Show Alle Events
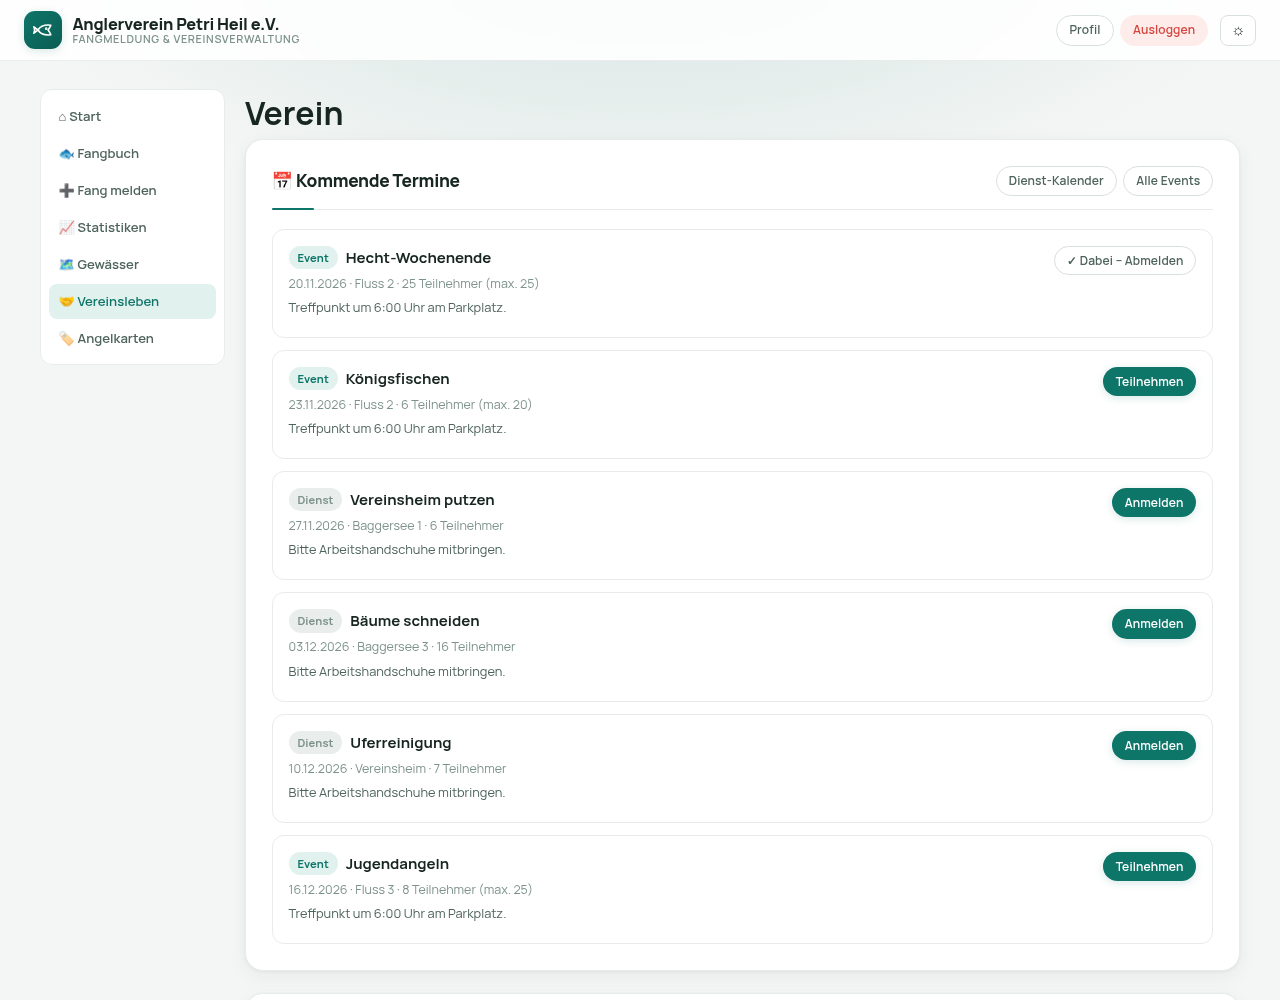This screenshot has width=1280, height=1000. [x=1168, y=181]
